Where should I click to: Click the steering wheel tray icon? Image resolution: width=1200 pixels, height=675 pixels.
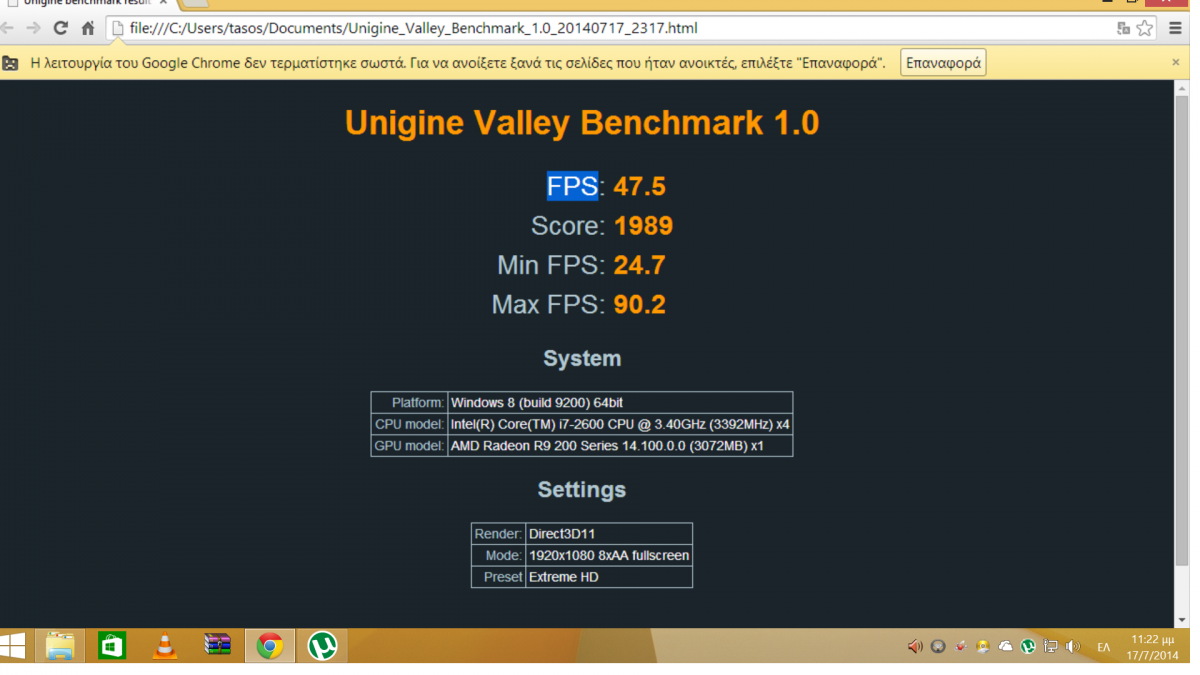938,647
